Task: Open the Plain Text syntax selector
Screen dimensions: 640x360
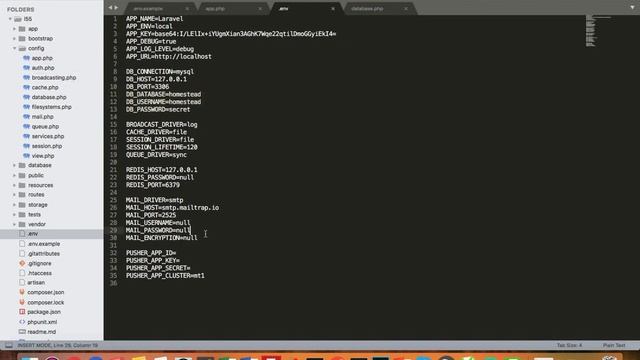Action: point(614,345)
